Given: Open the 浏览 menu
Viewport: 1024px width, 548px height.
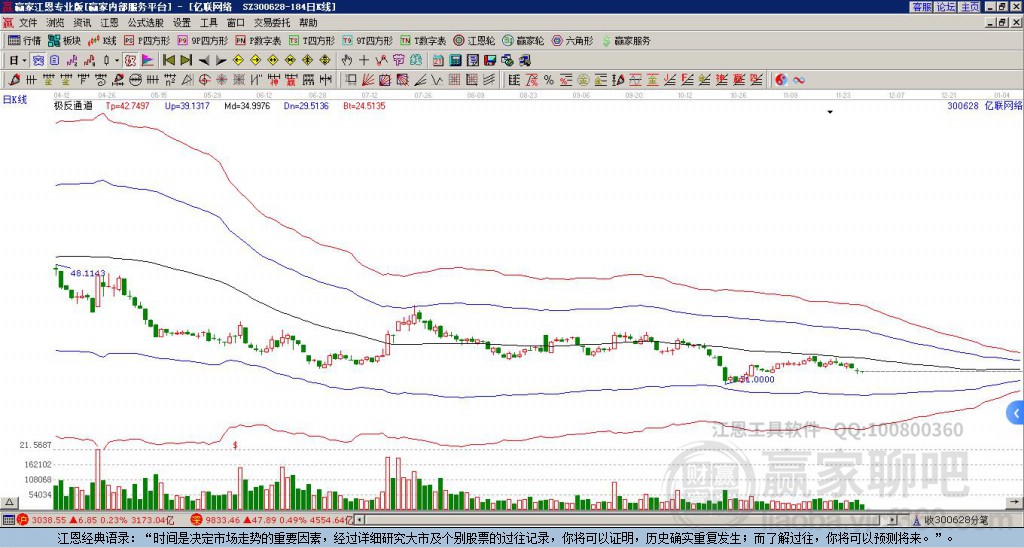Looking at the screenshot, I should [x=56, y=23].
